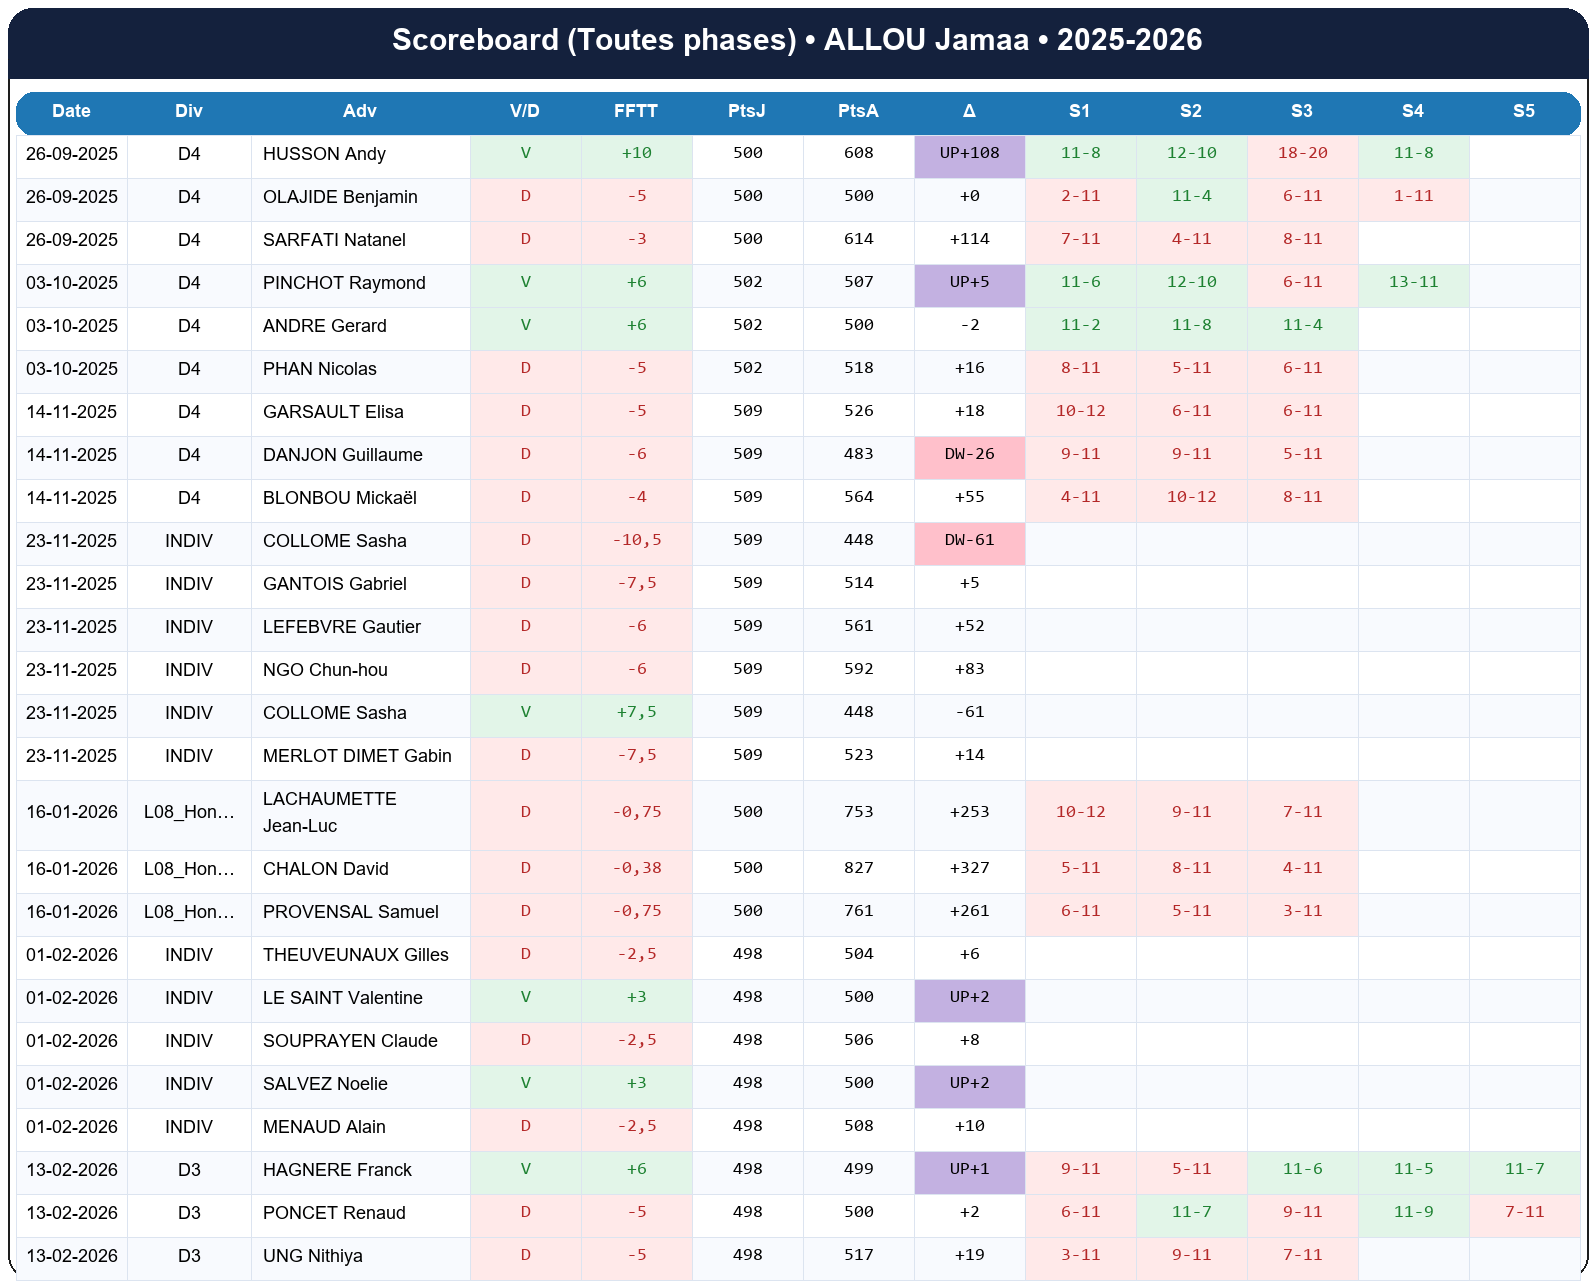
Task: Click PONCET Renaud's 7-11 fifth set
Action: pyautogui.click(x=1524, y=1213)
